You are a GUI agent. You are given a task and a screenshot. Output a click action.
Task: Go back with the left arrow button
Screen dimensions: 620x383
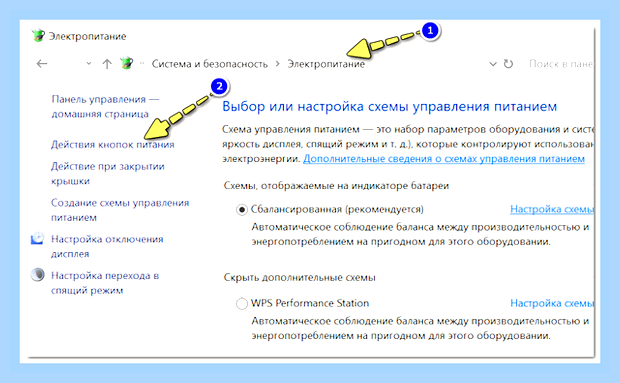click(x=42, y=64)
